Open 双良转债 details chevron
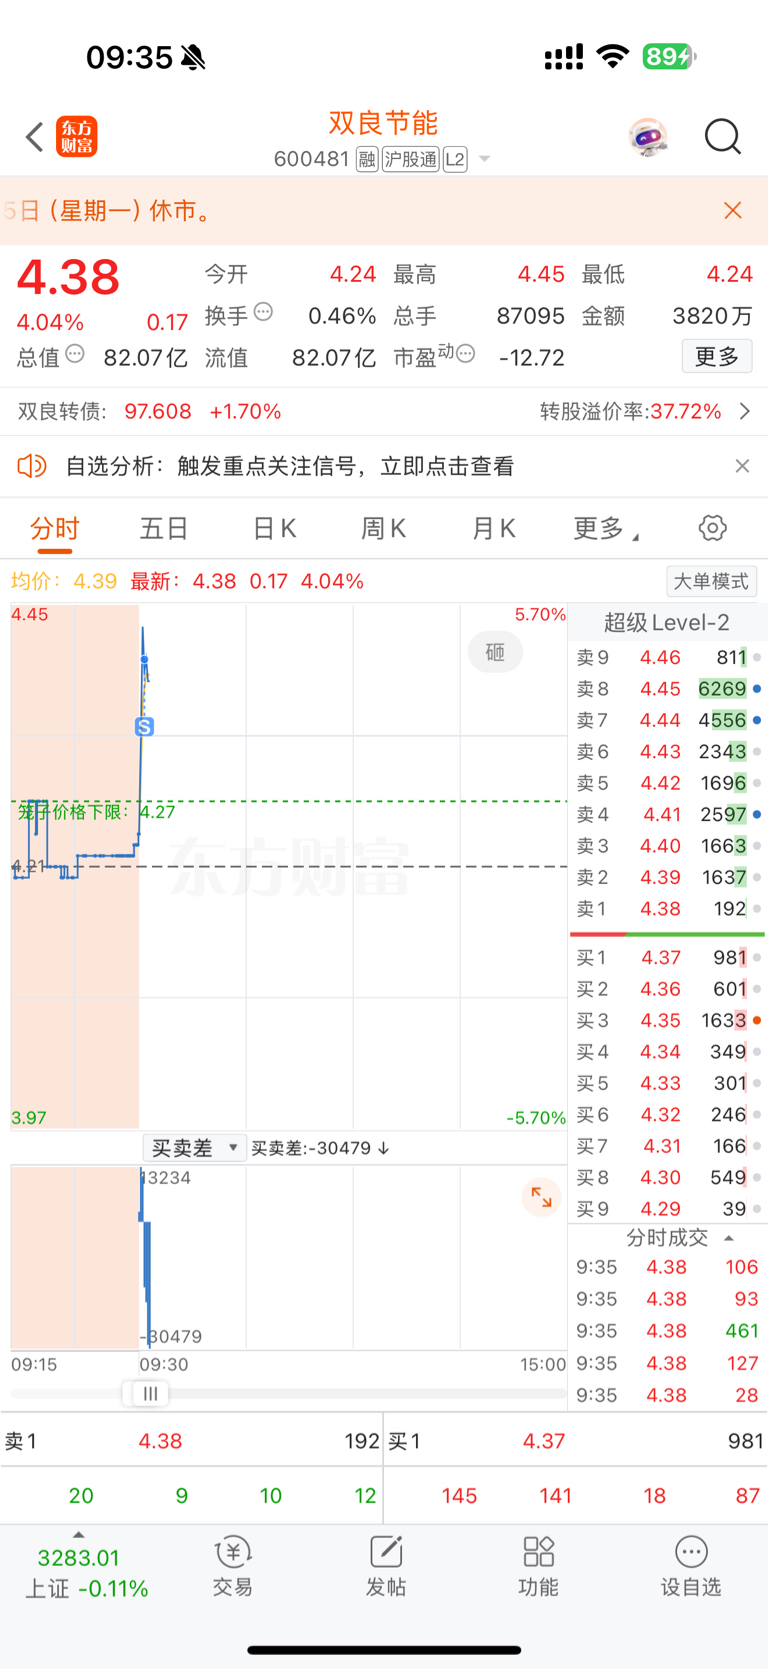768x1669 pixels. pos(745,412)
